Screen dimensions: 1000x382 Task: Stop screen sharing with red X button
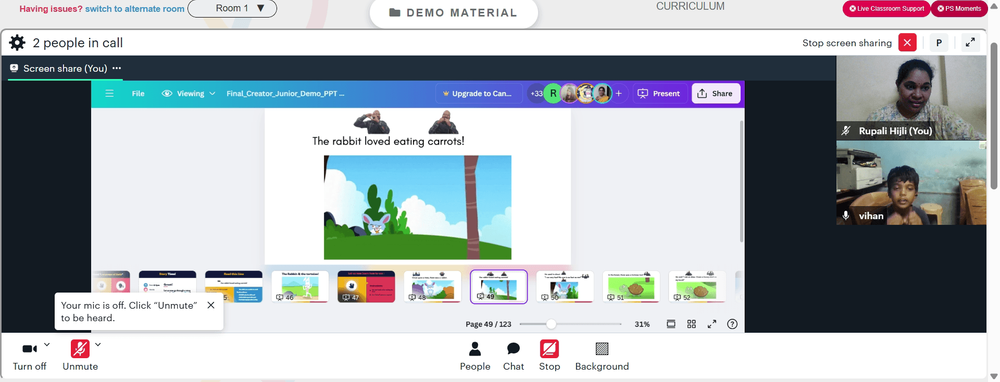point(907,43)
